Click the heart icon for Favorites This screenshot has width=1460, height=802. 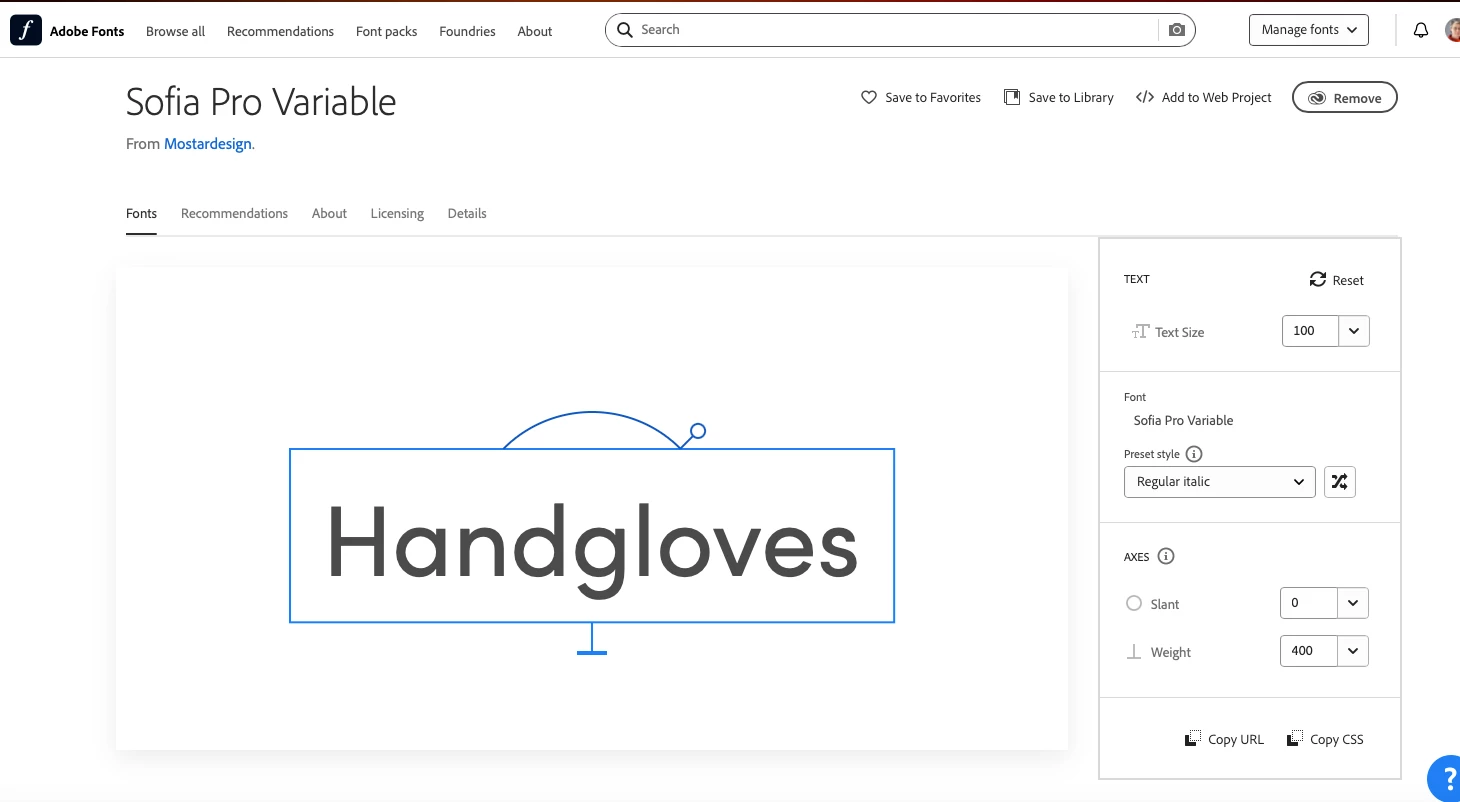[x=869, y=97]
